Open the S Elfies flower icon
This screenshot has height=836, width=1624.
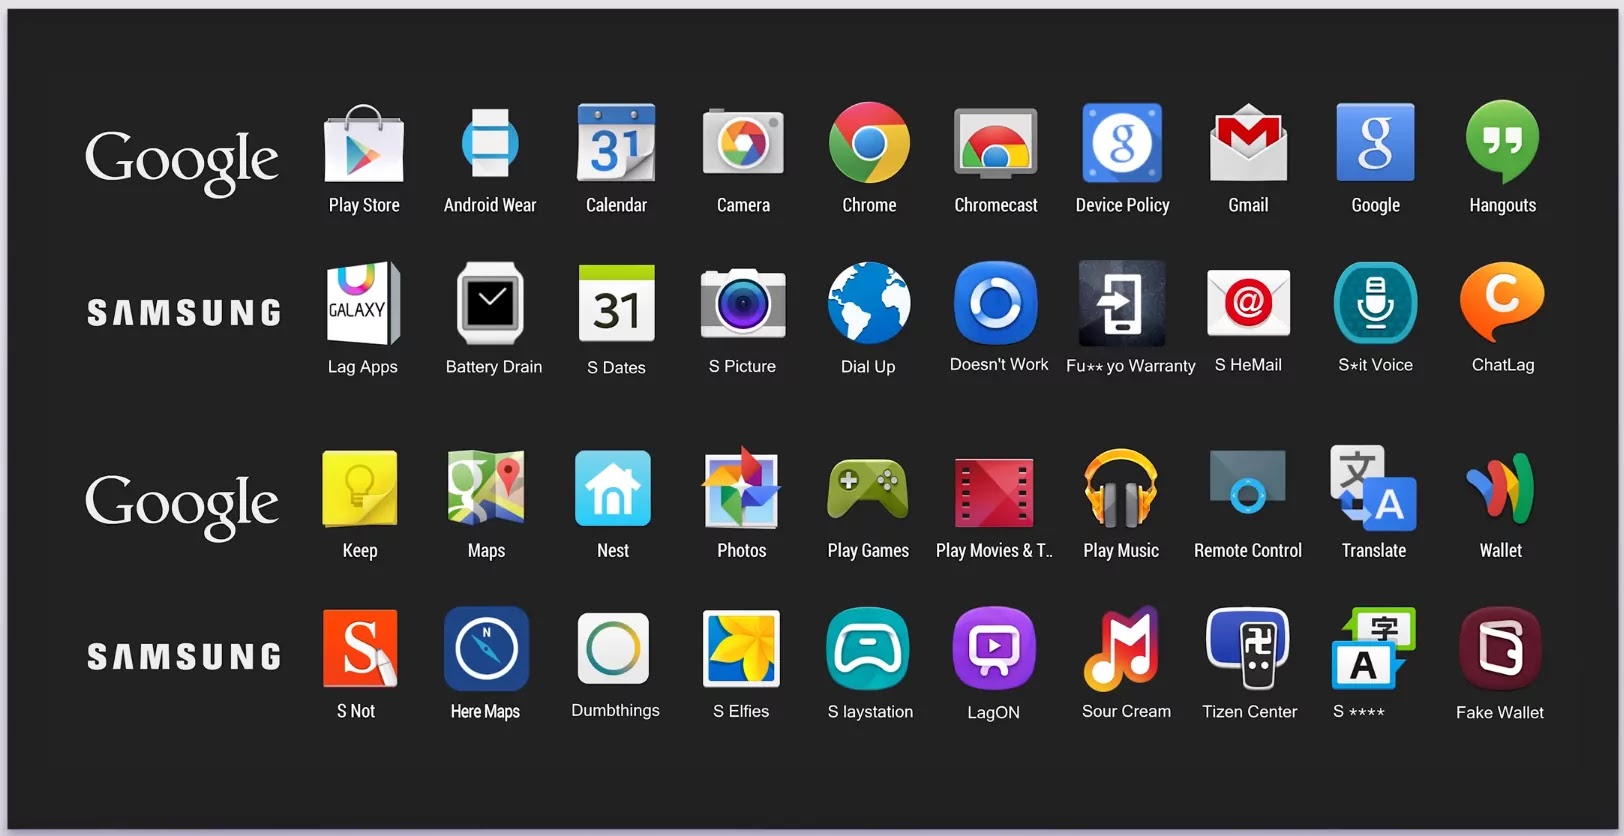741,648
